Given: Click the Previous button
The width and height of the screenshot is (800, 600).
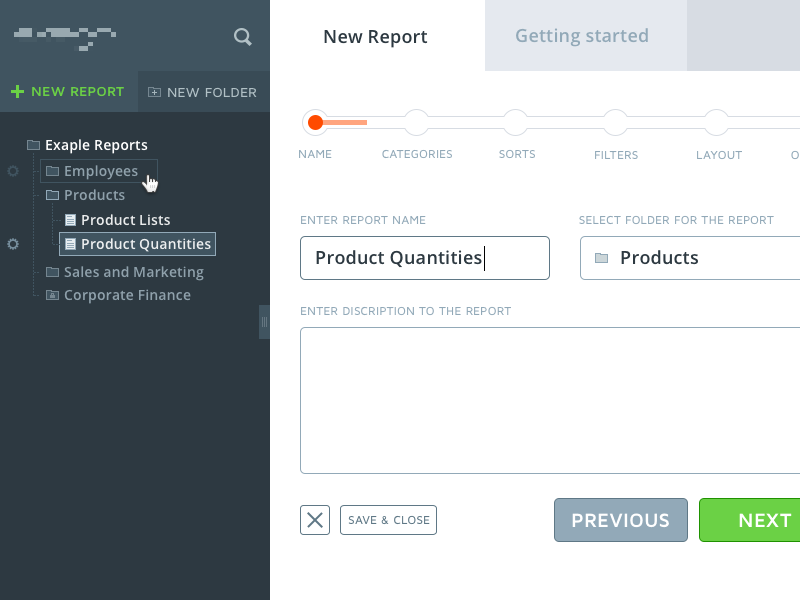Looking at the screenshot, I should point(620,520).
